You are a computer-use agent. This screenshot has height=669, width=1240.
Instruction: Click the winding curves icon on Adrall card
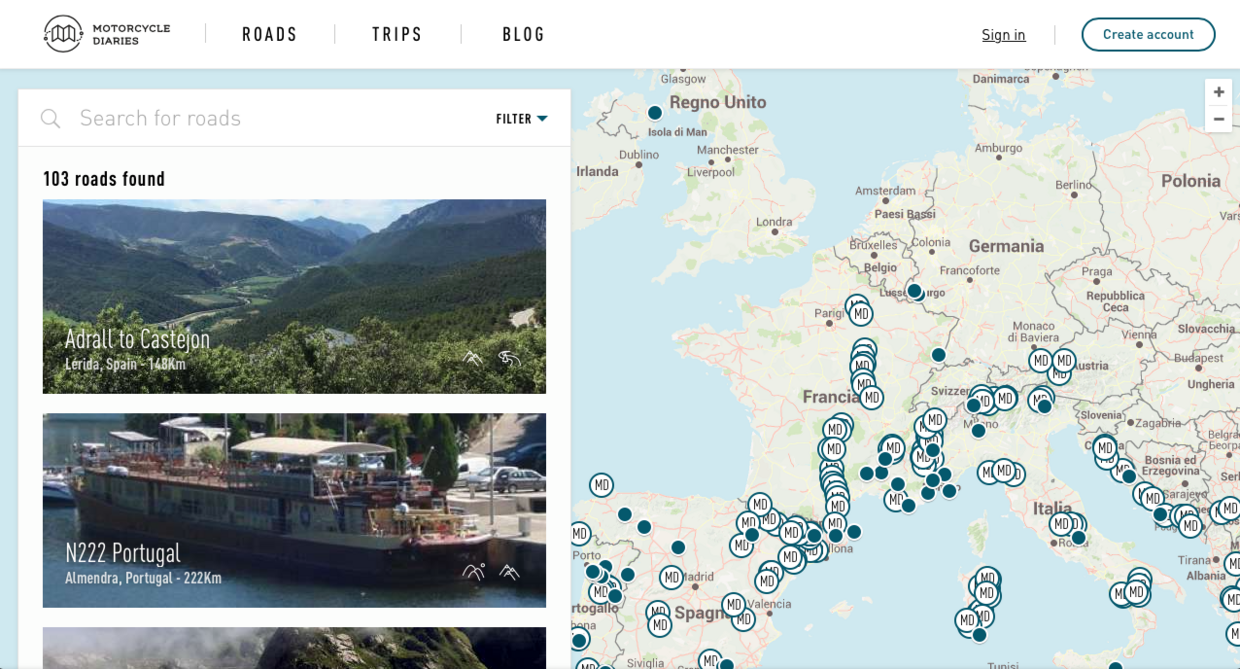pos(510,358)
